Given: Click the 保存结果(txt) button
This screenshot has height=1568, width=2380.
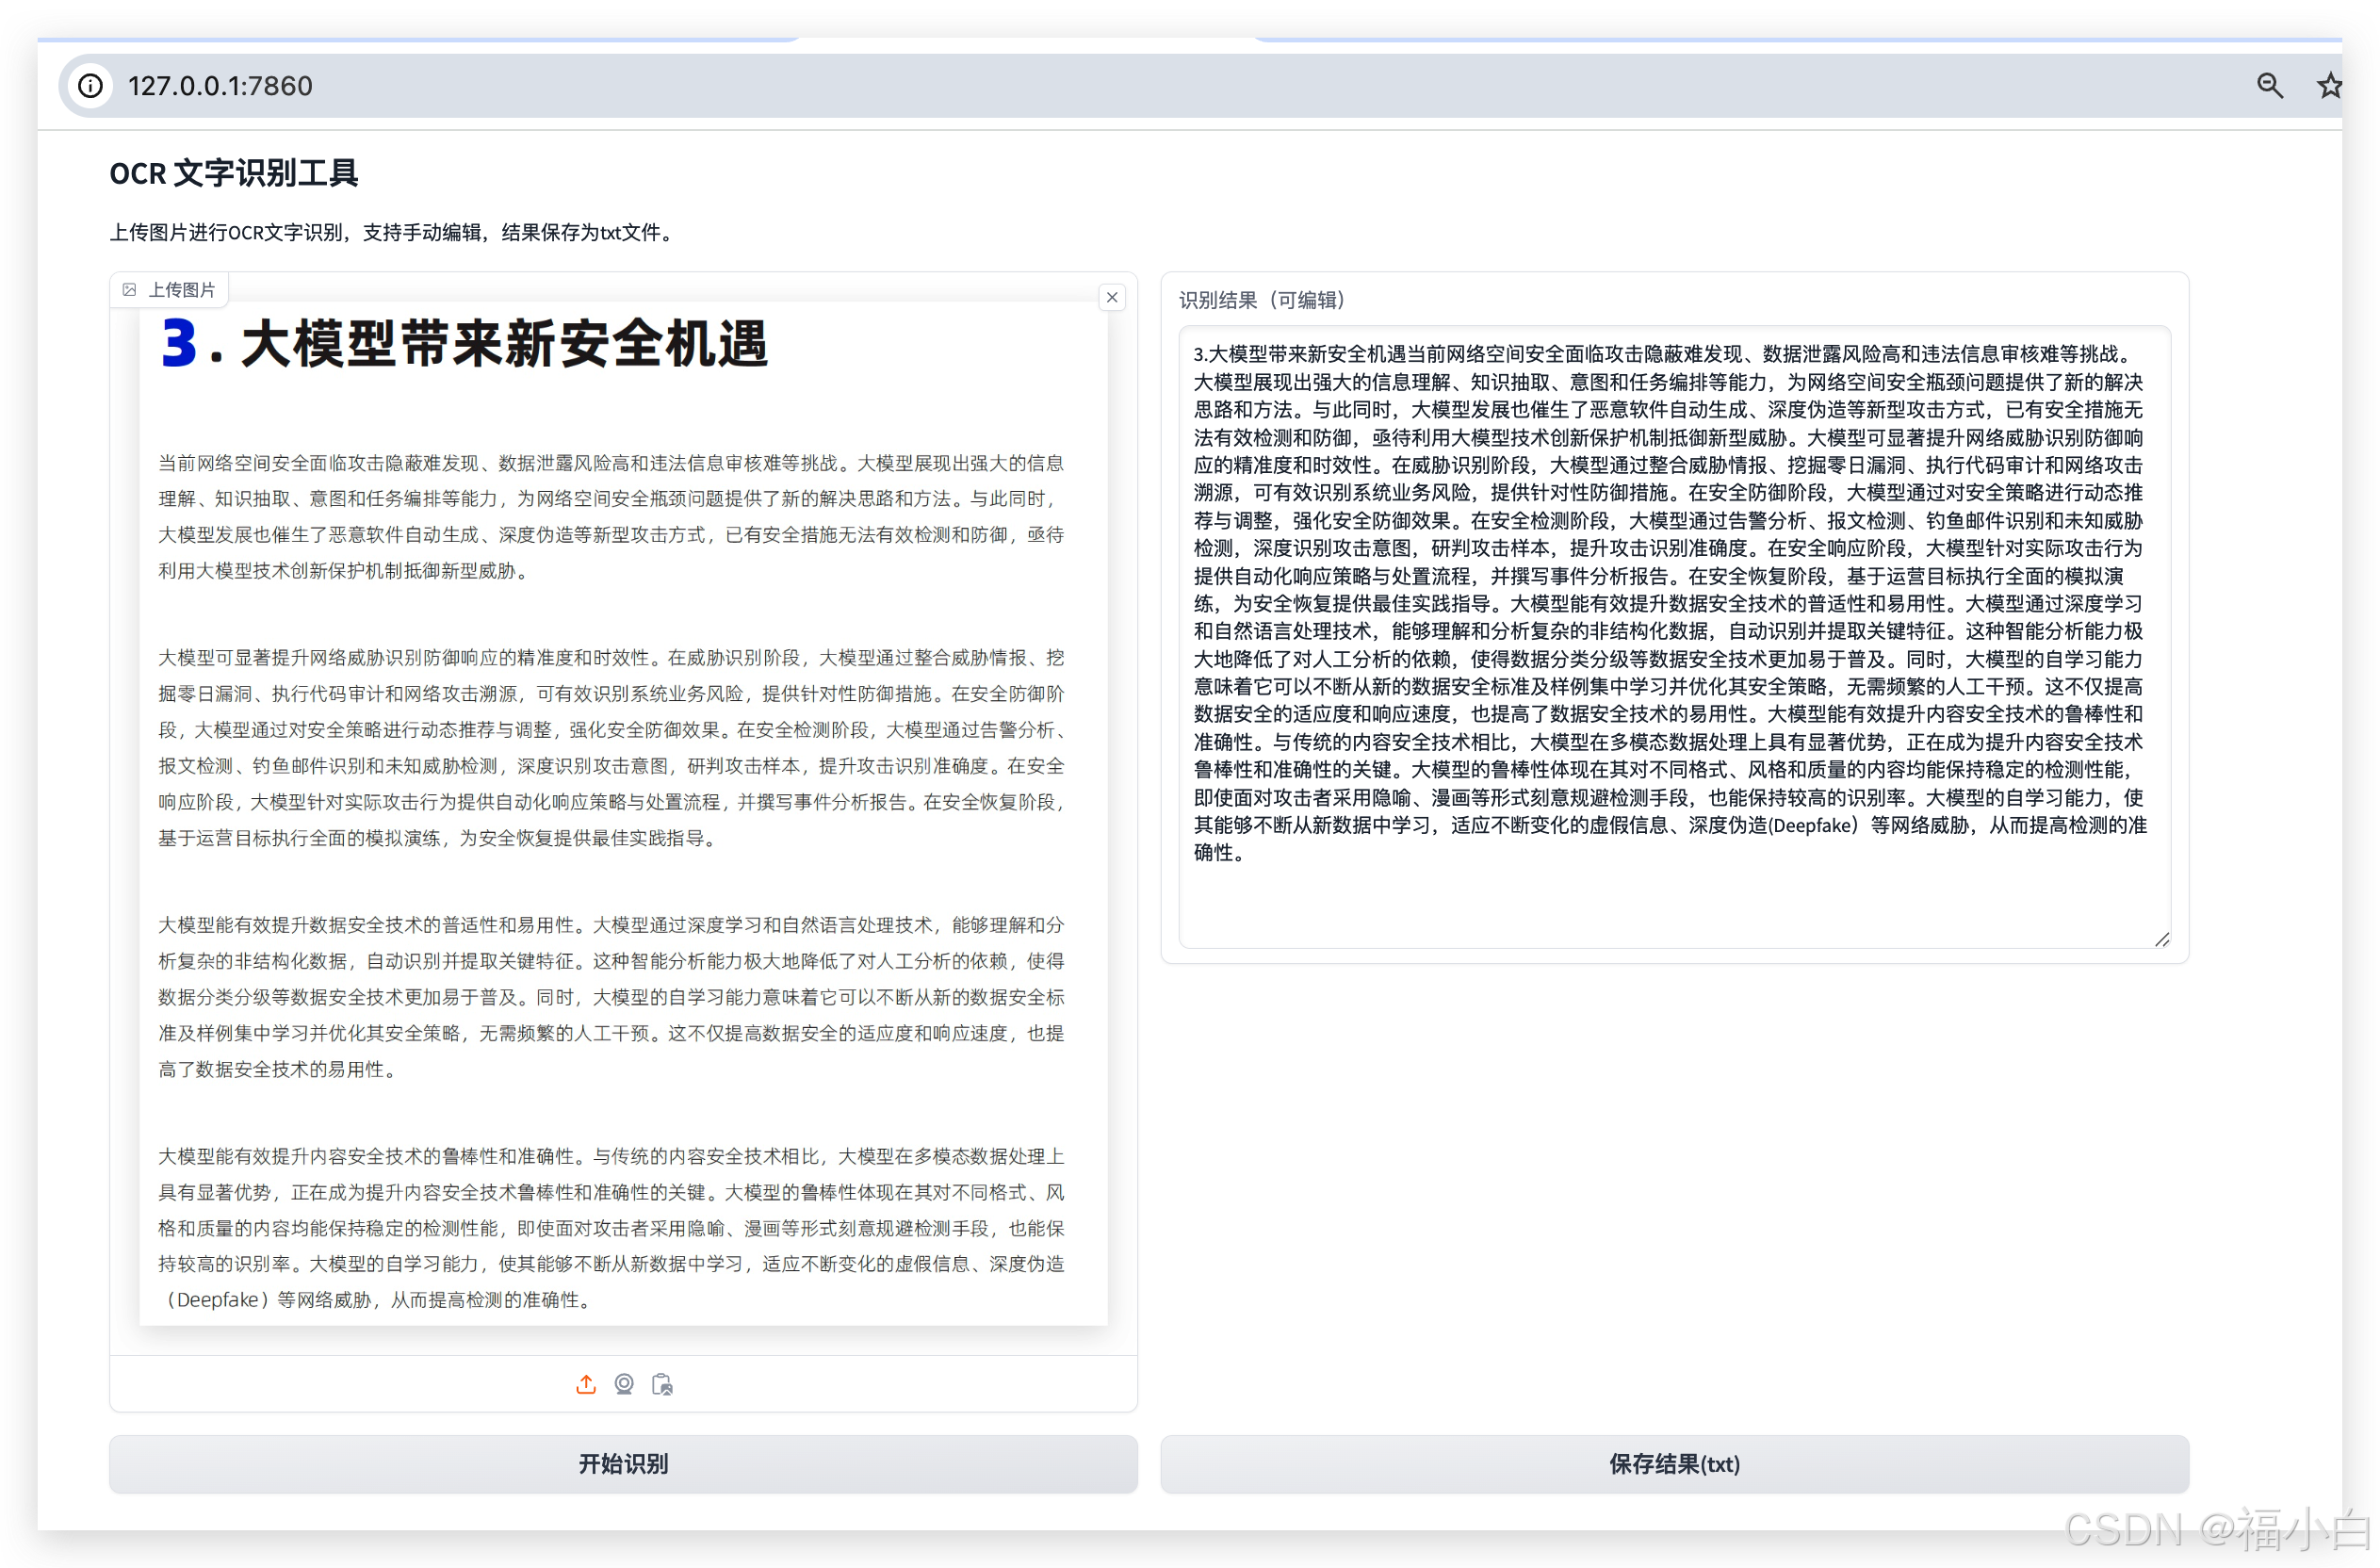Looking at the screenshot, I should click(1674, 1464).
